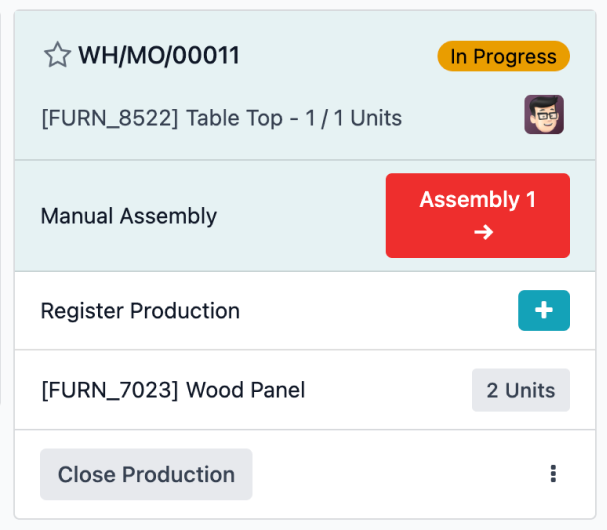Screen dimensions: 607x530
Task: Open the responsible user avatar
Action: tap(544, 115)
